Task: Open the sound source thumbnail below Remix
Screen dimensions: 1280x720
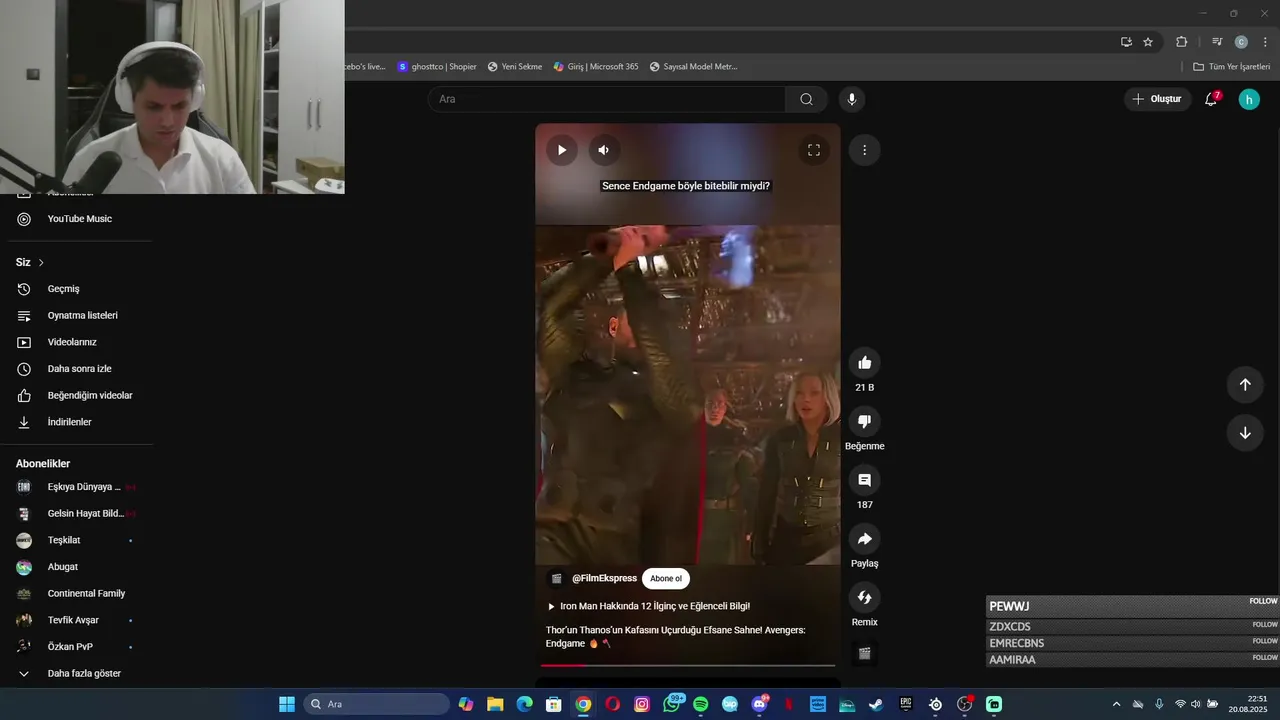Action: coord(865,653)
